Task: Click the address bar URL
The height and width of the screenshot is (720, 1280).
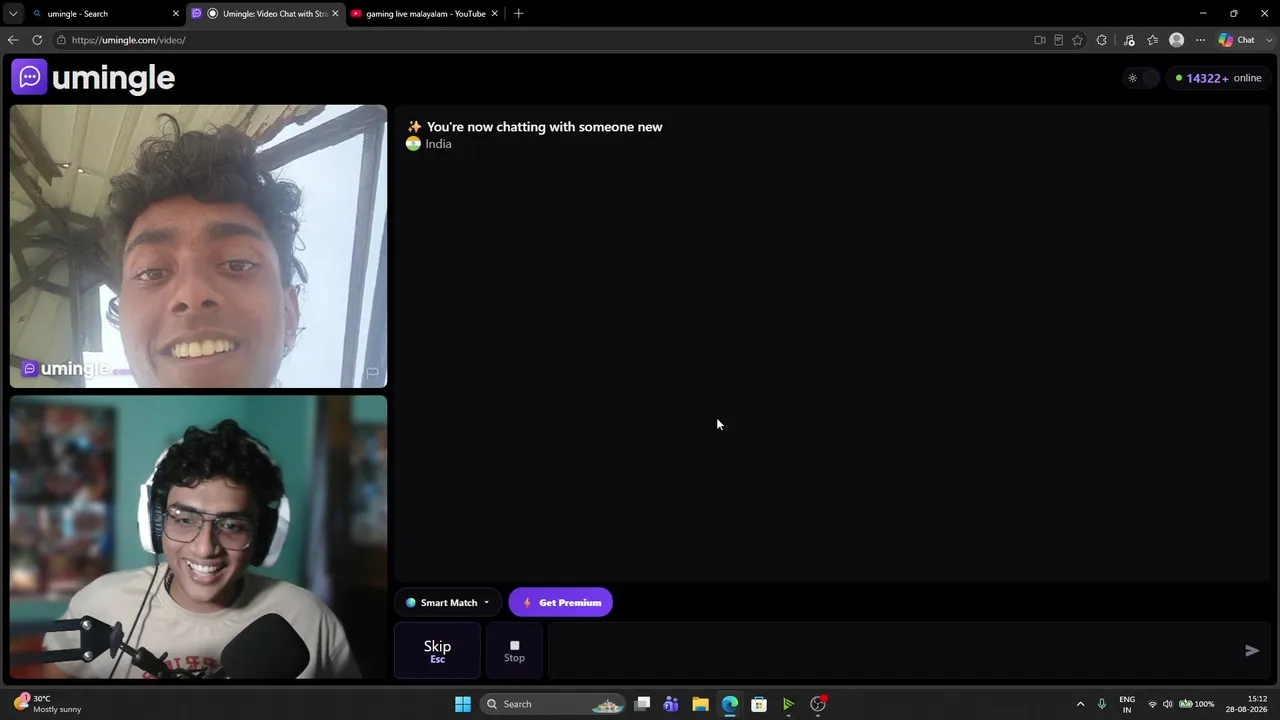Action: (128, 40)
